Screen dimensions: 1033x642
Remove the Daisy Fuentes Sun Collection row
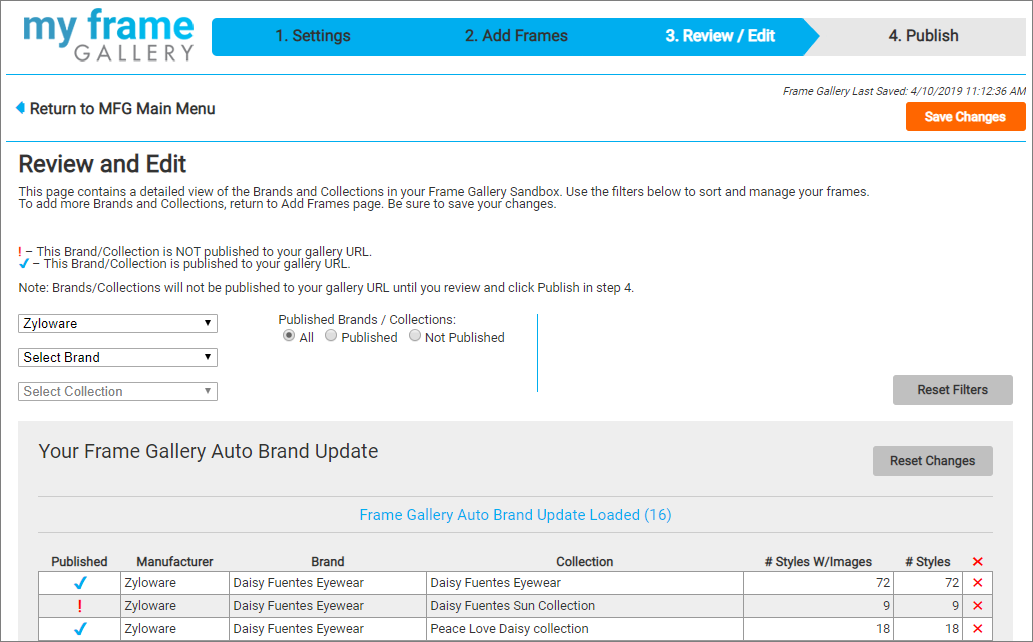click(978, 606)
